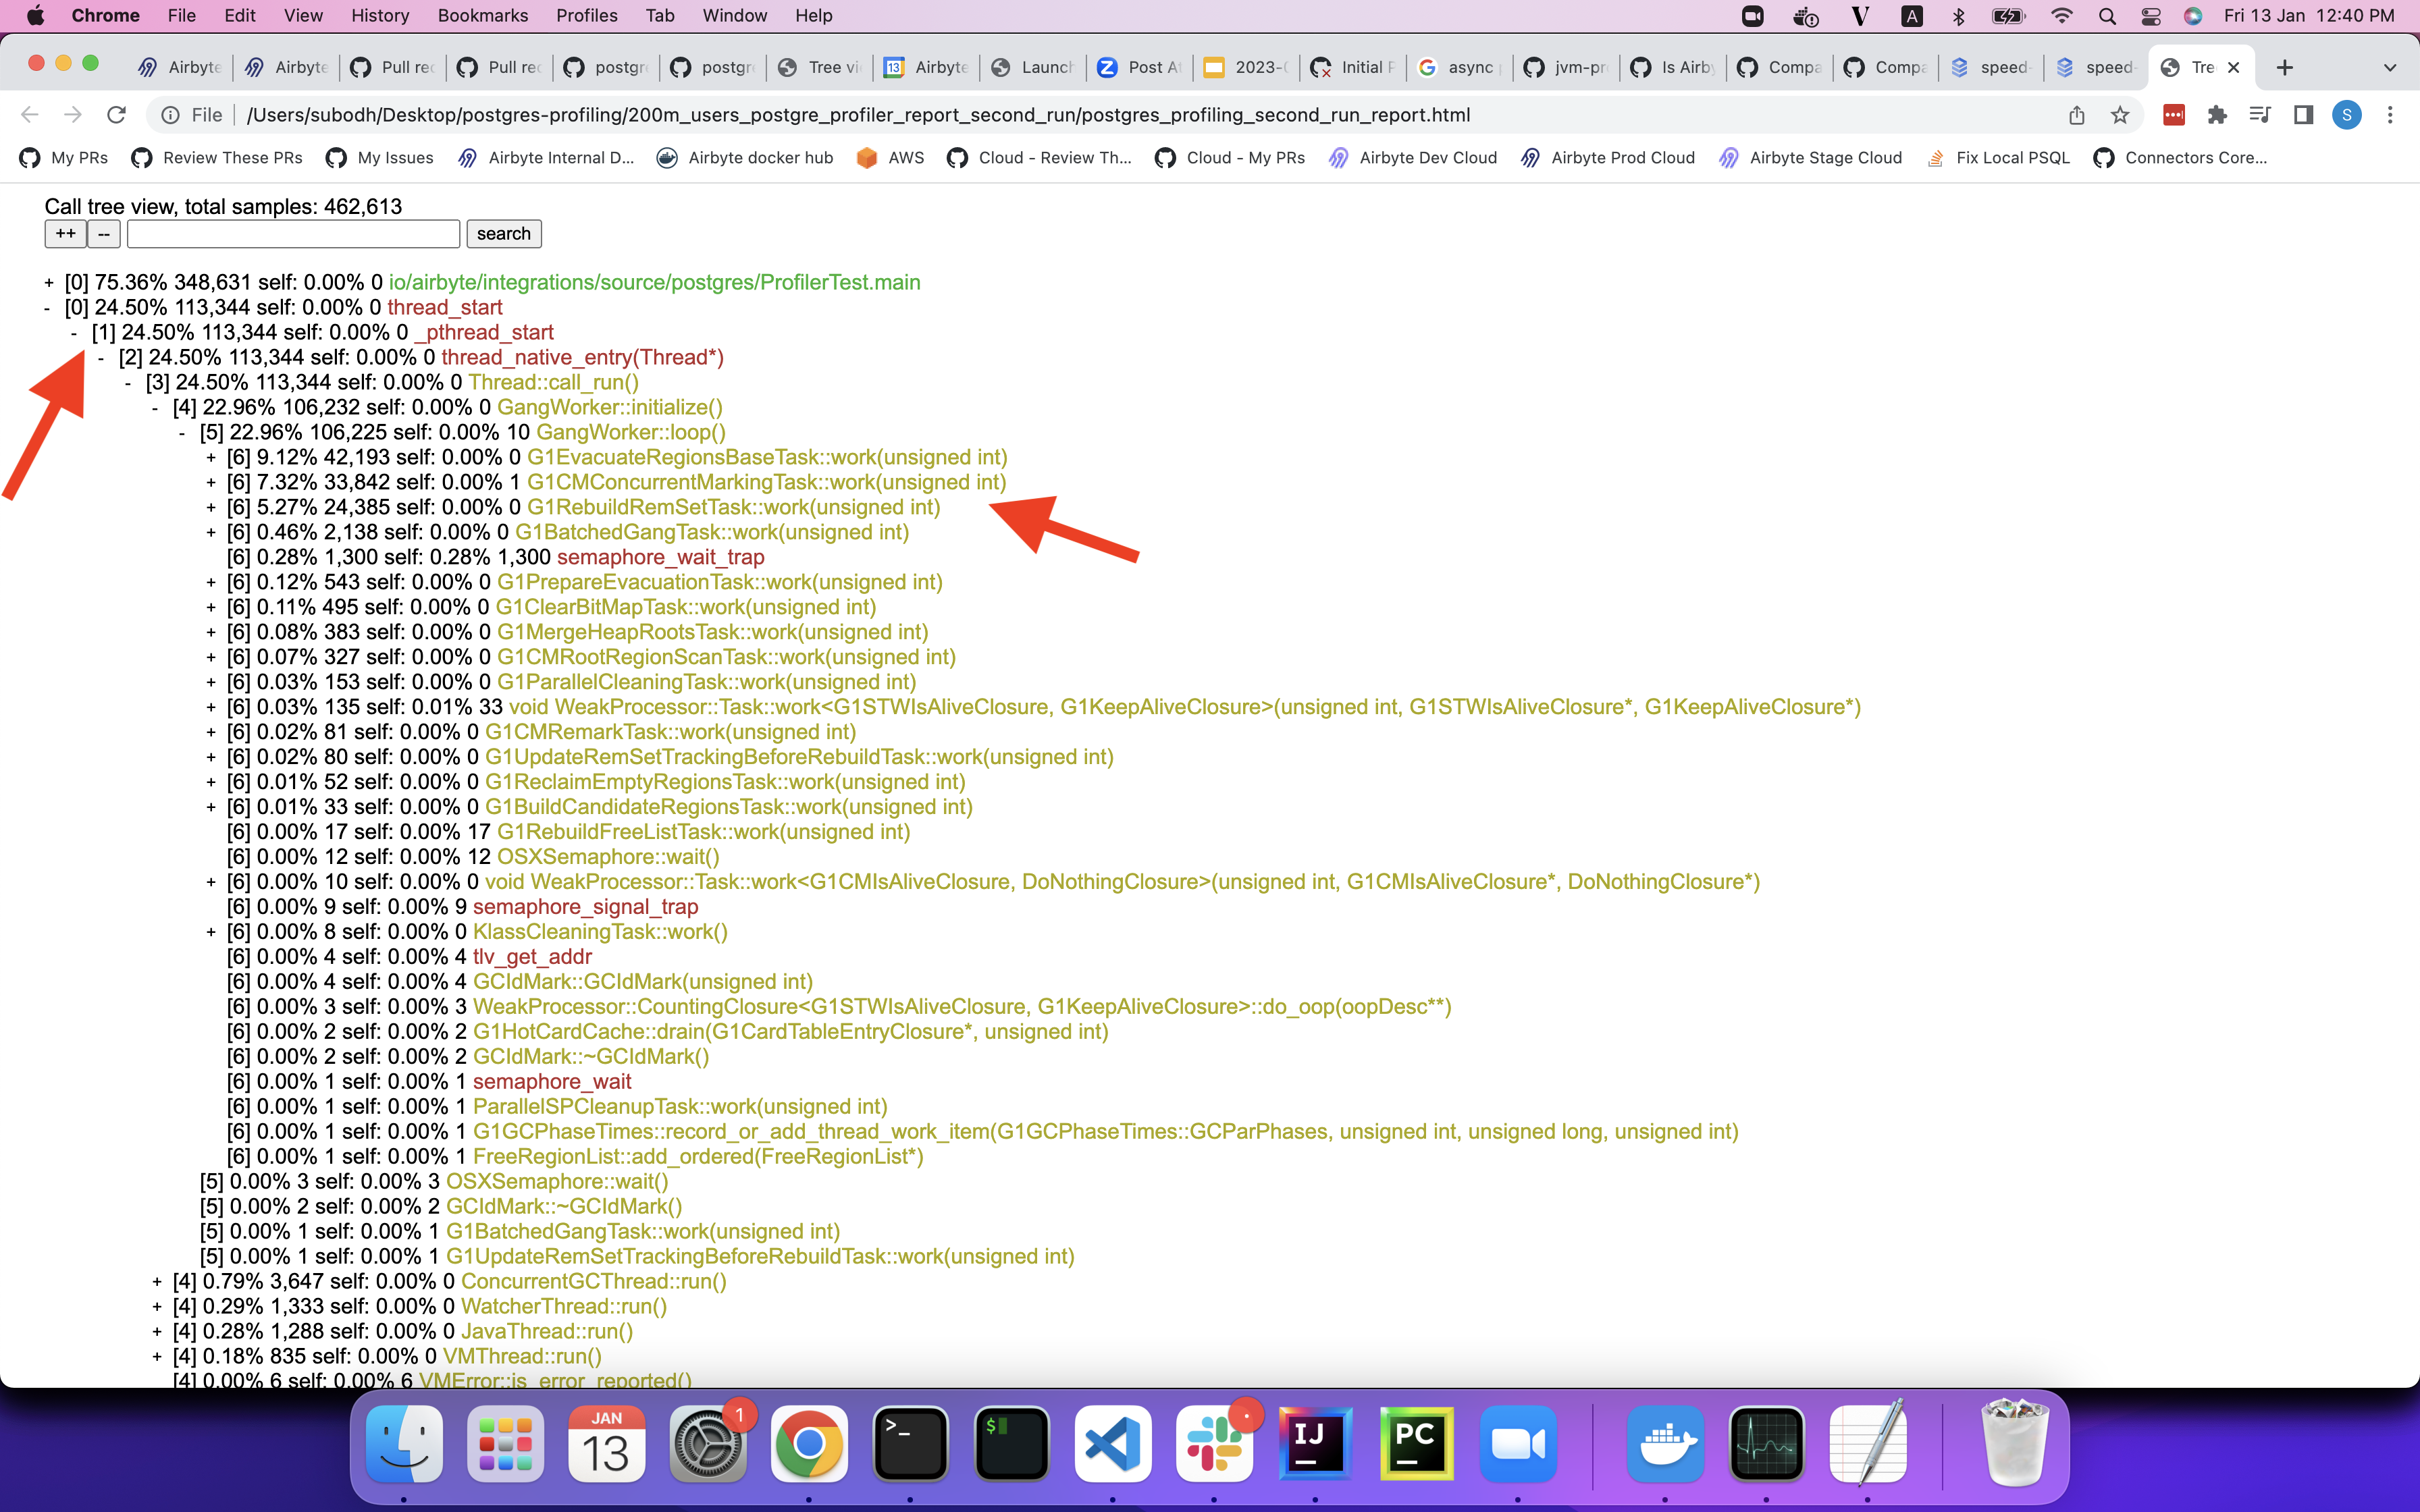Reload the current page
2420x1512 pixels.
pyautogui.click(x=116, y=114)
